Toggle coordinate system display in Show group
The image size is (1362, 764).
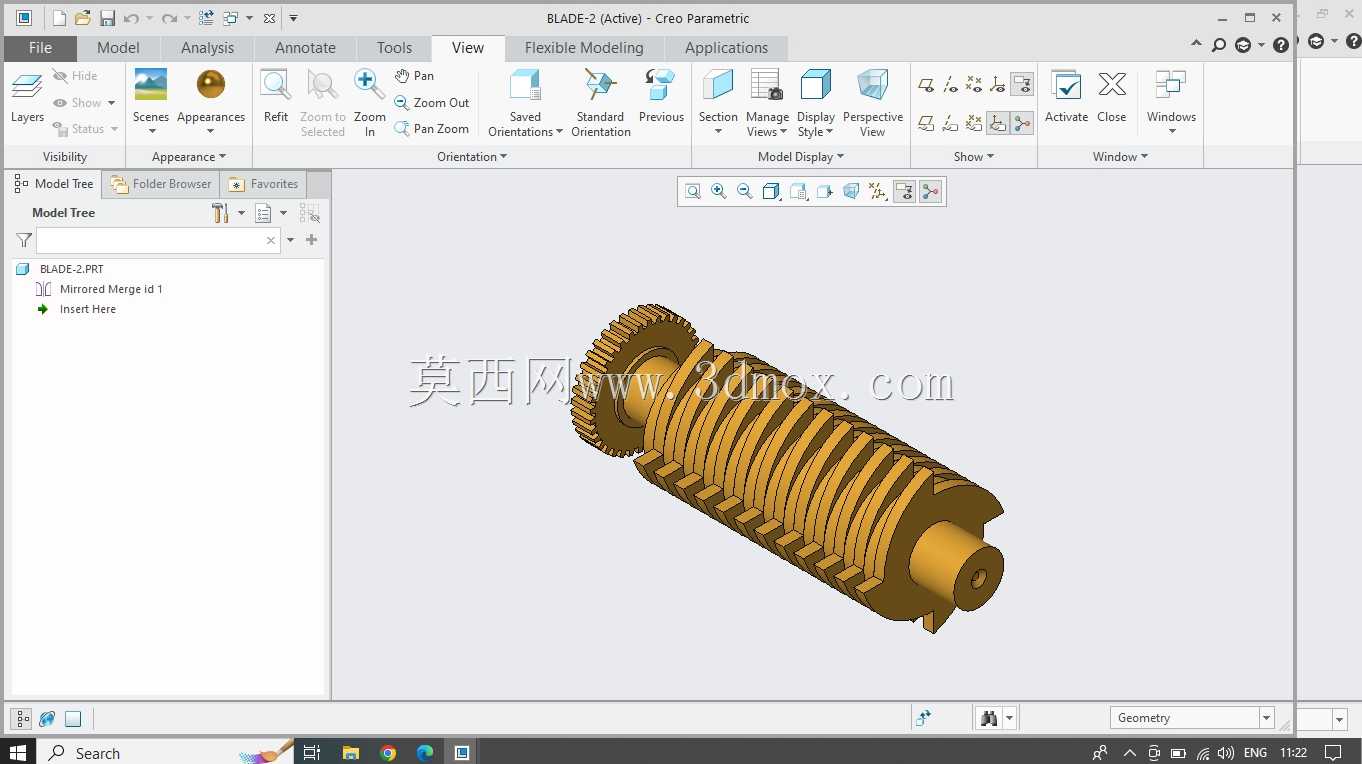pyautogui.click(x=998, y=85)
